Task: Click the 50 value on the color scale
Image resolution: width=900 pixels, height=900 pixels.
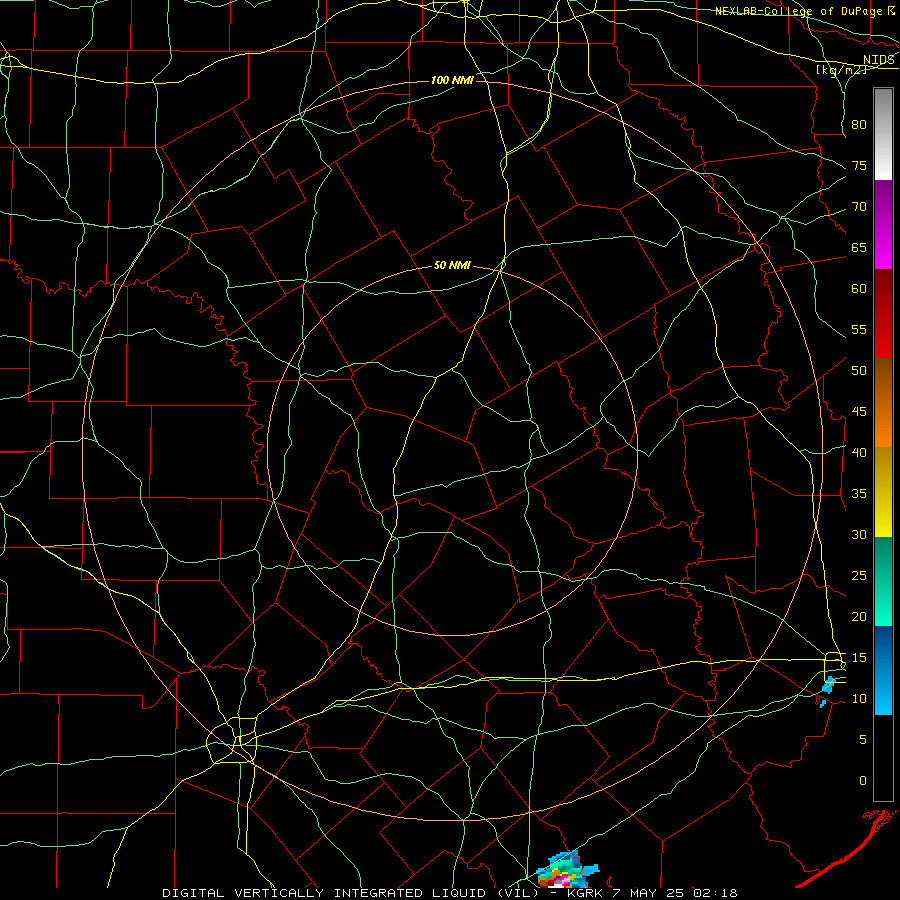Action: coord(859,370)
